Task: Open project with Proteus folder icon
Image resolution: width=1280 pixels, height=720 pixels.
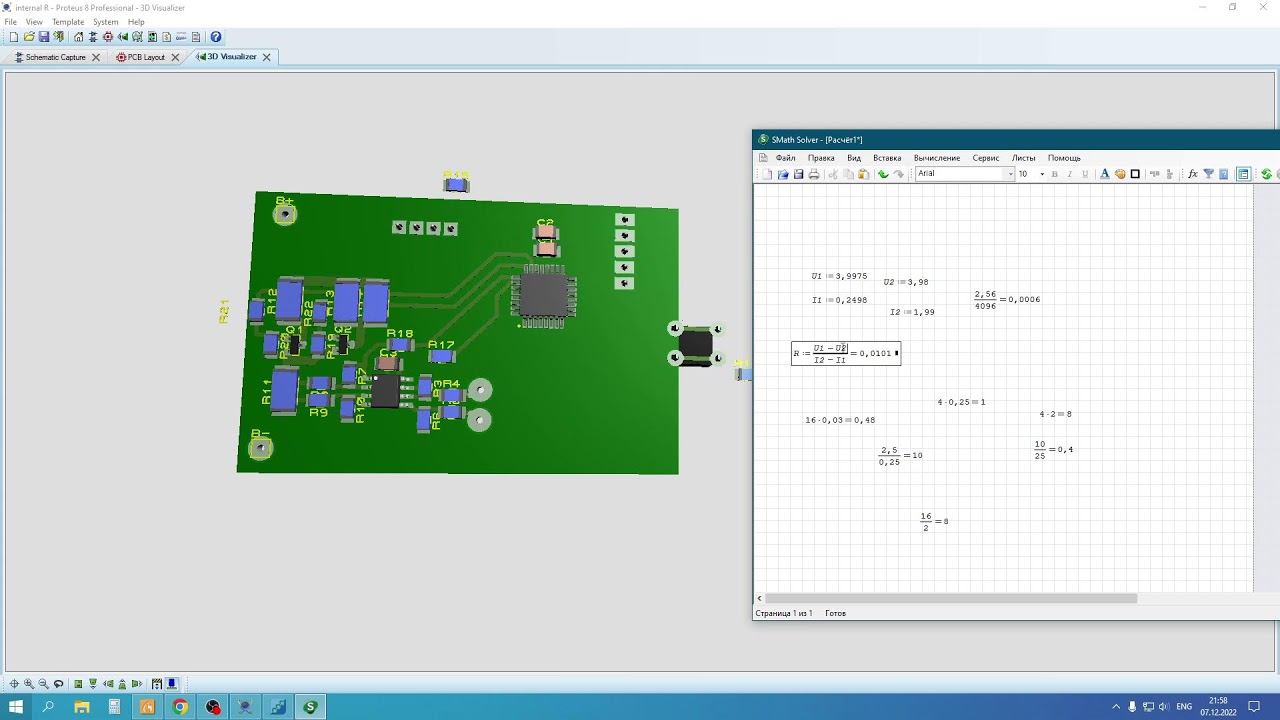Action: [x=29, y=37]
